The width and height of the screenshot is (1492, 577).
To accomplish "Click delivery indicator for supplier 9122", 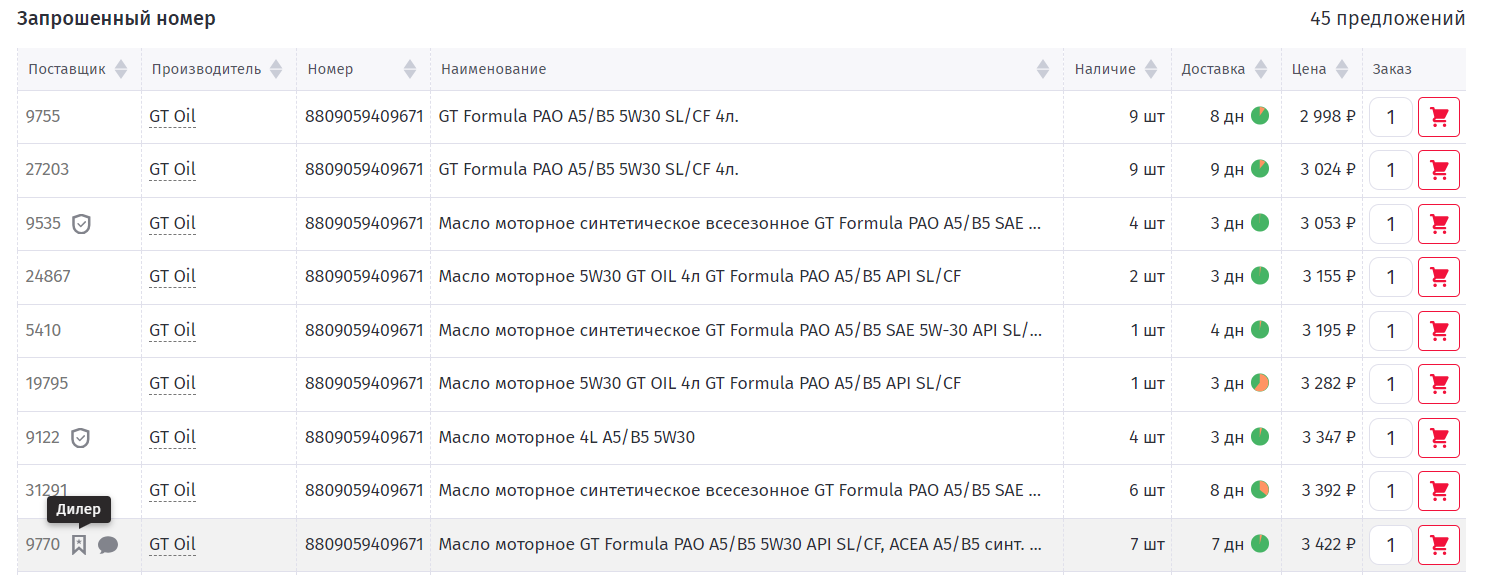I will 1260,437.
